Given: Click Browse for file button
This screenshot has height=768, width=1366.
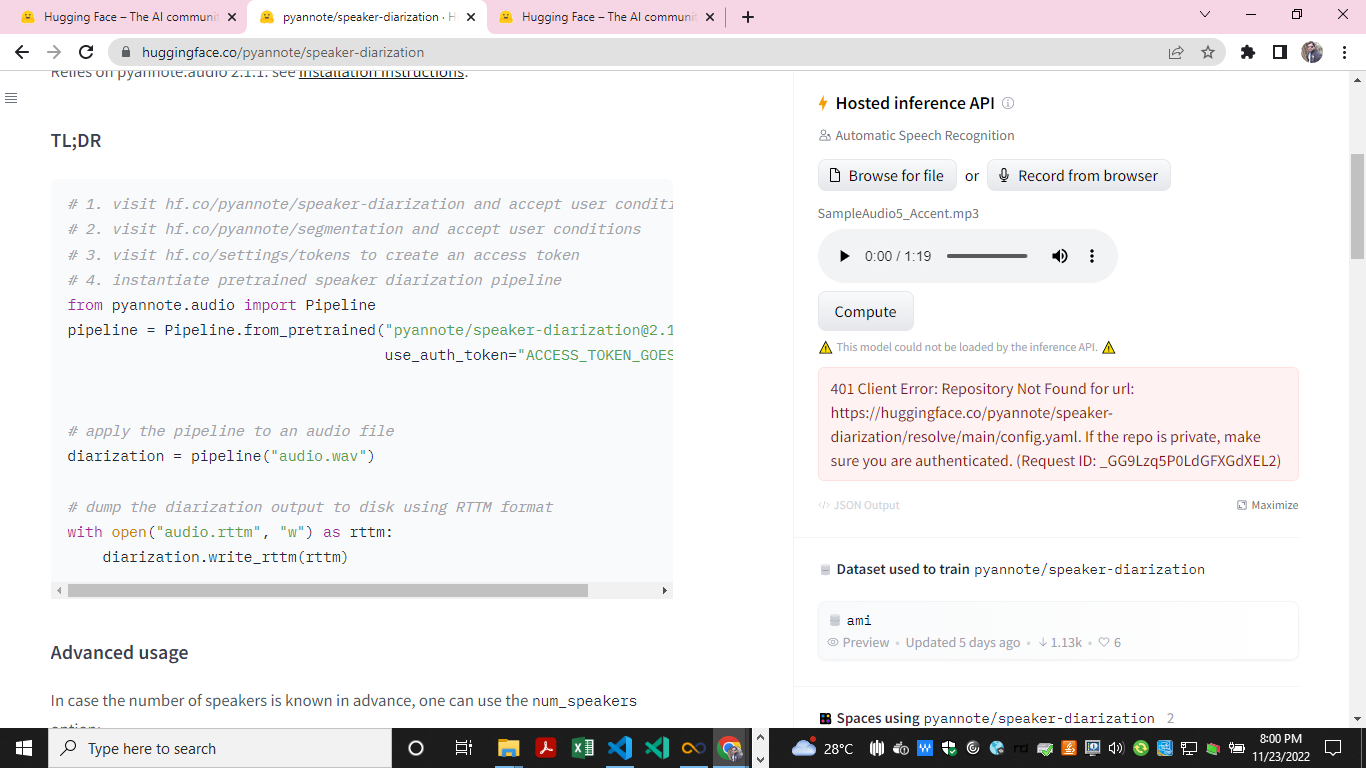Looking at the screenshot, I should point(887,175).
